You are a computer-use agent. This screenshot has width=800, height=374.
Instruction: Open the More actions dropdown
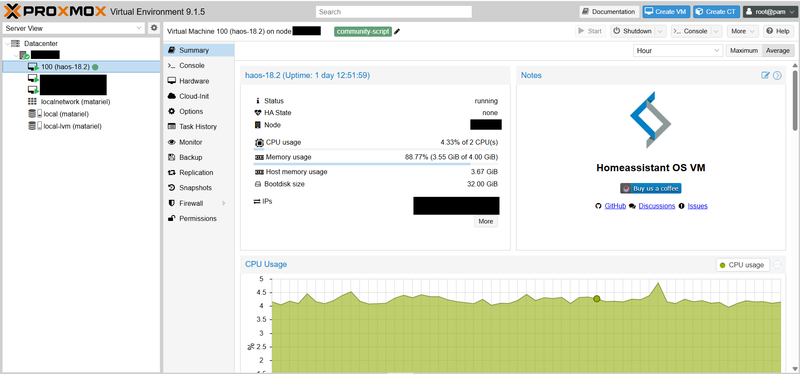tap(742, 32)
